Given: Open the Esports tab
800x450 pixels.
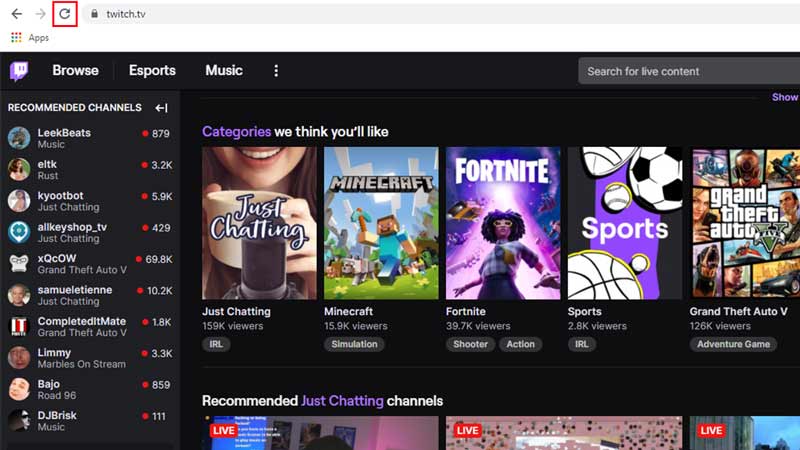Looking at the screenshot, I should click(152, 70).
